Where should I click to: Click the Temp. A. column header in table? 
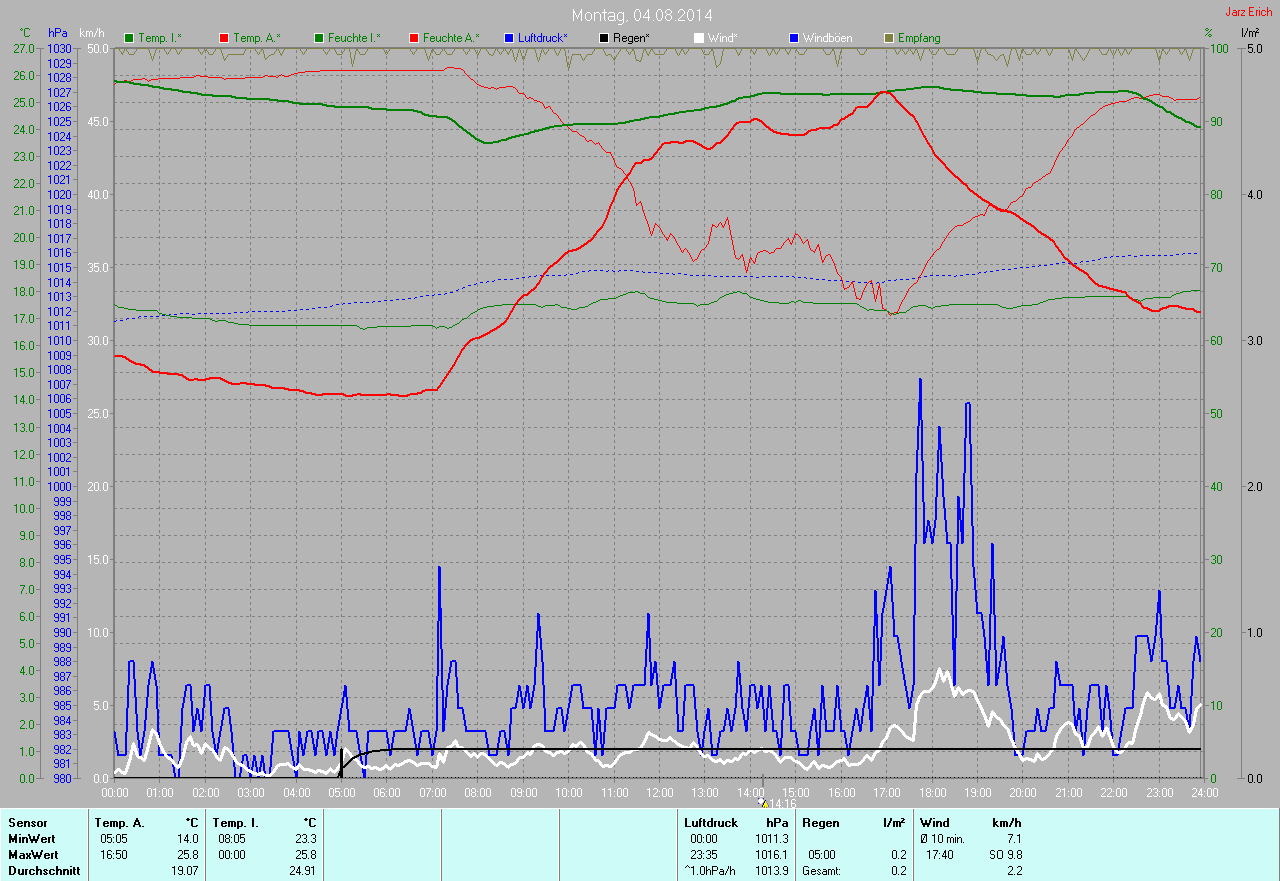(x=119, y=823)
